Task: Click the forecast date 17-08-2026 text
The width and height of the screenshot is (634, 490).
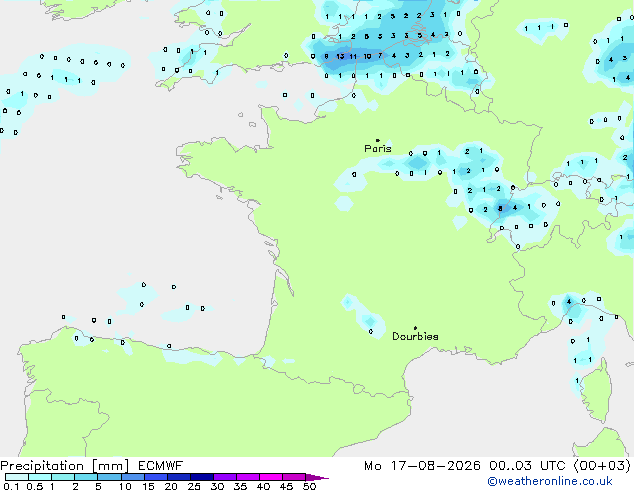Action: click(x=435, y=466)
